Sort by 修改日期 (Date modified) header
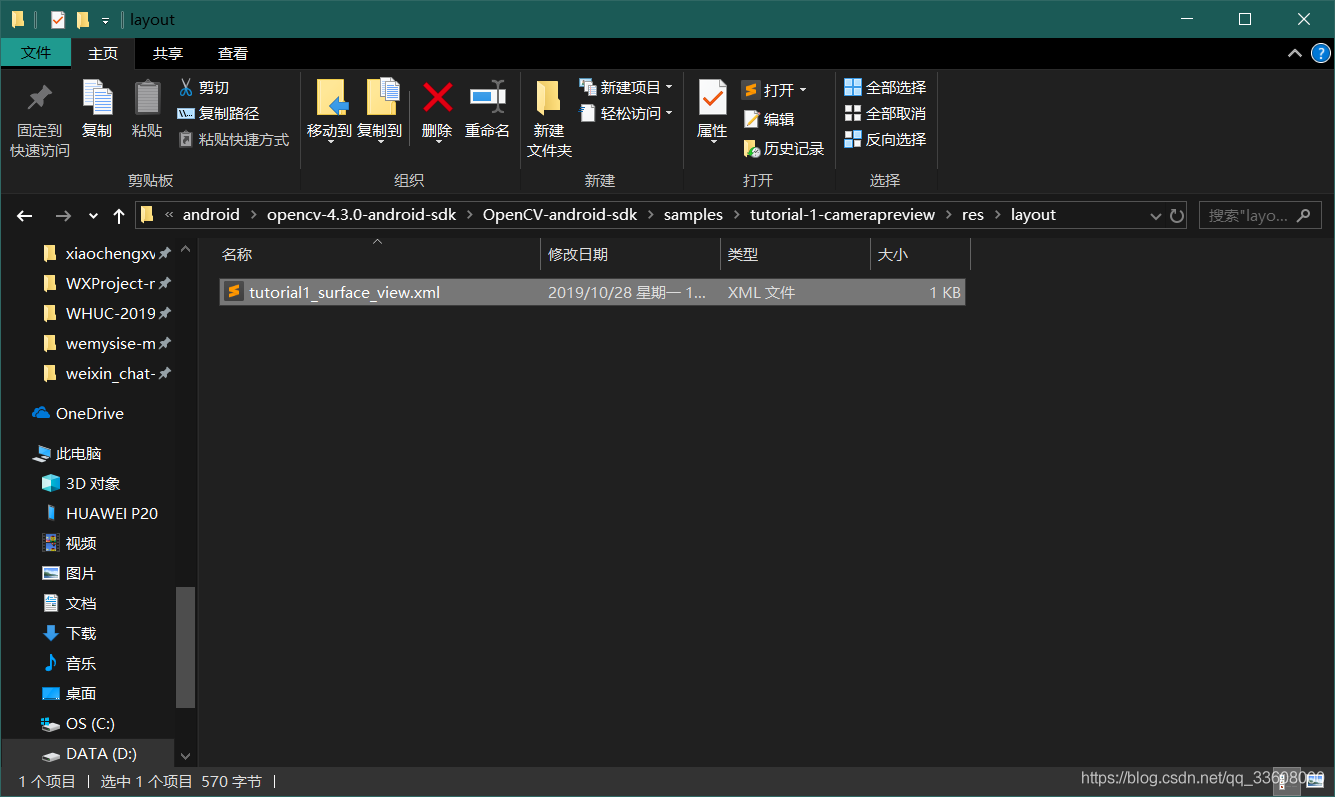 click(x=630, y=255)
